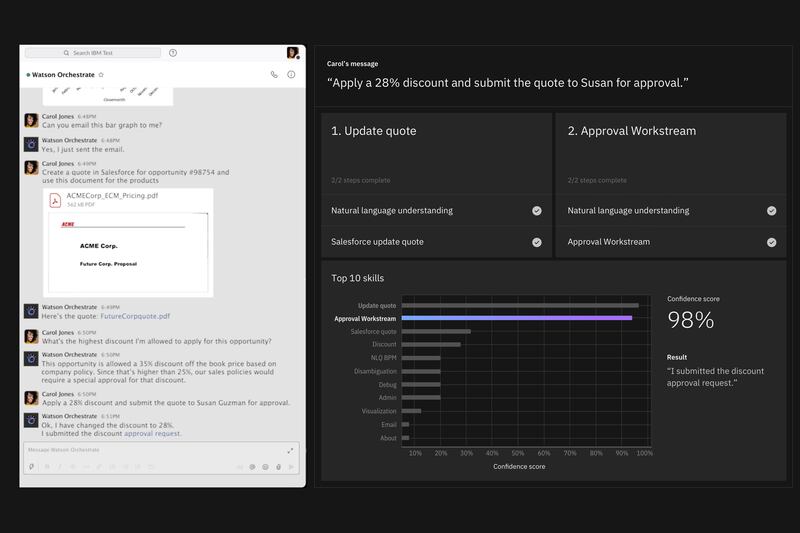Select the Approval Workstream confidence bar
The width and height of the screenshot is (800, 533).
pyautogui.click(x=516, y=318)
